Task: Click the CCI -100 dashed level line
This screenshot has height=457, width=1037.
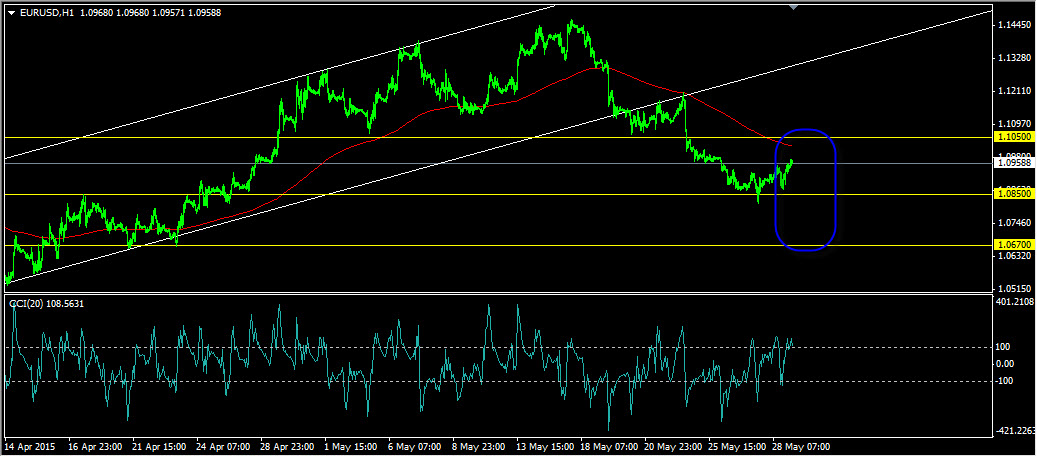Action: [496, 381]
